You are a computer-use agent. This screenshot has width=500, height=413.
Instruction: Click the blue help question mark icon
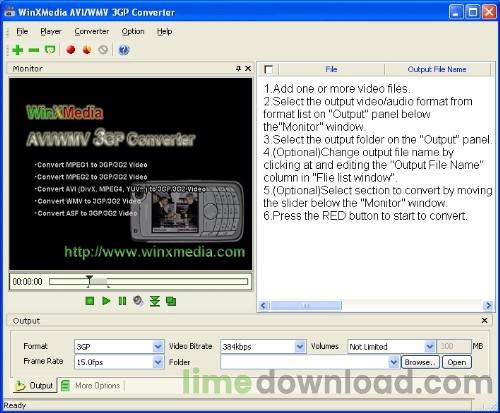click(x=124, y=50)
